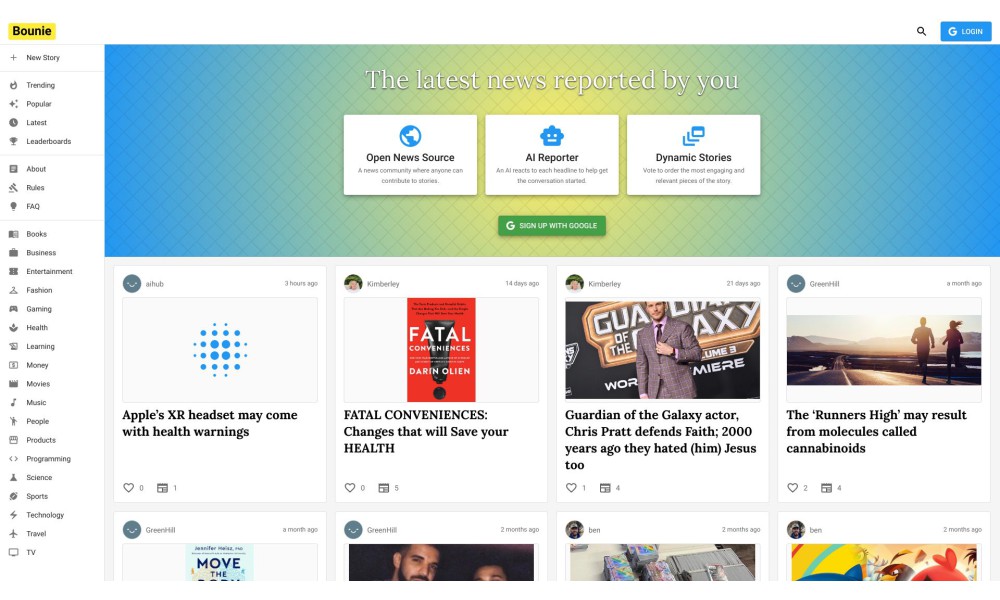Open Apple's XR headset story thumbnail
1000x600 pixels.
220,349
